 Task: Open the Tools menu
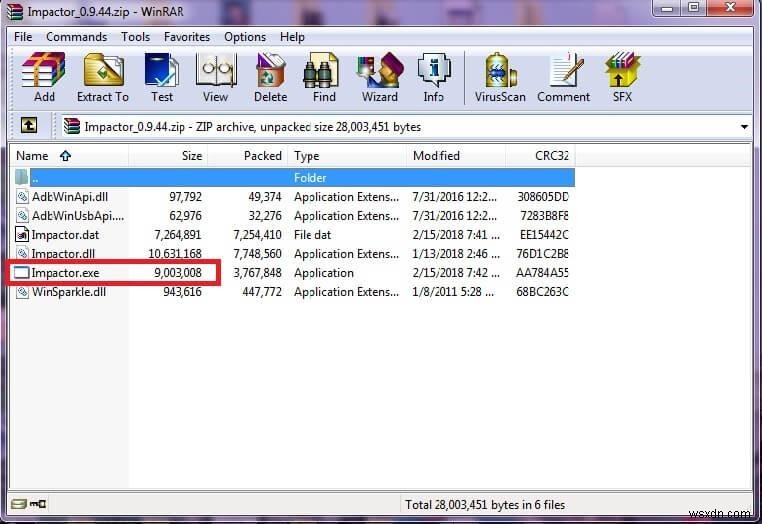pos(135,37)
